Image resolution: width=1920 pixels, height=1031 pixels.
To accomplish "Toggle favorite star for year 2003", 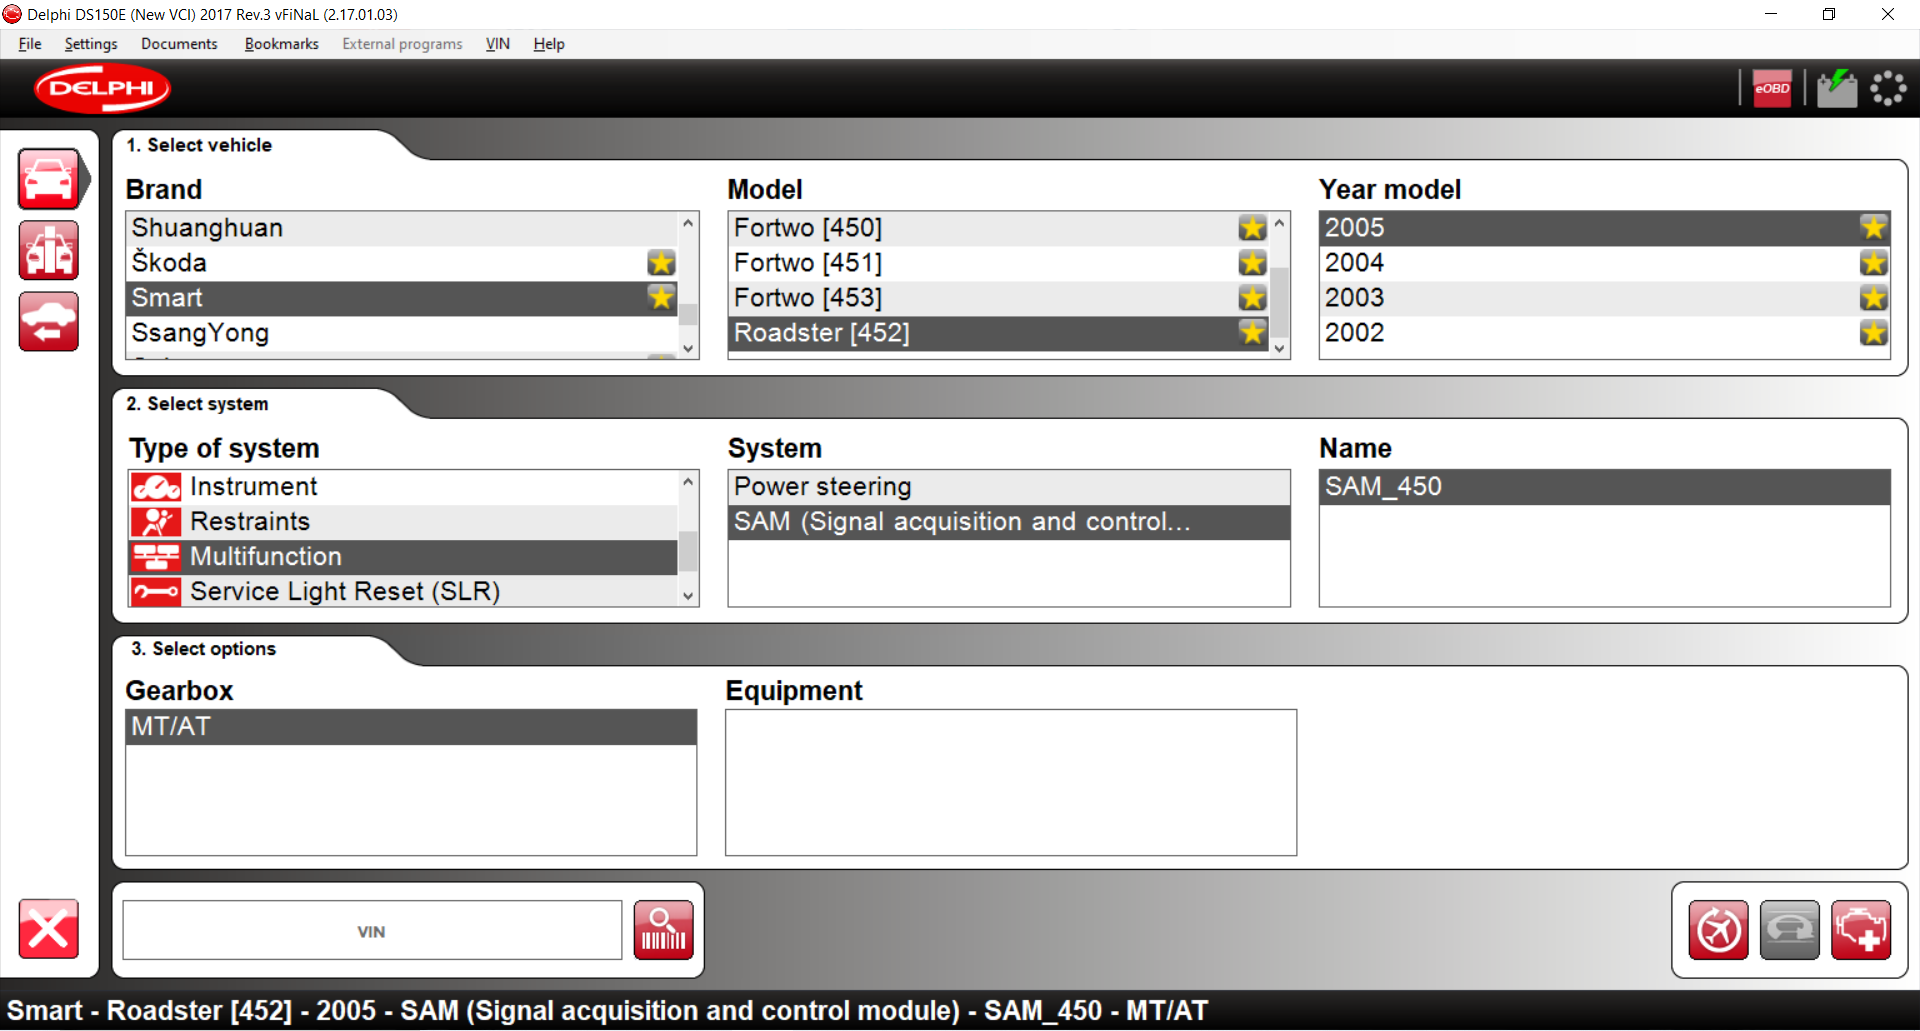I will click(1873, 298).
